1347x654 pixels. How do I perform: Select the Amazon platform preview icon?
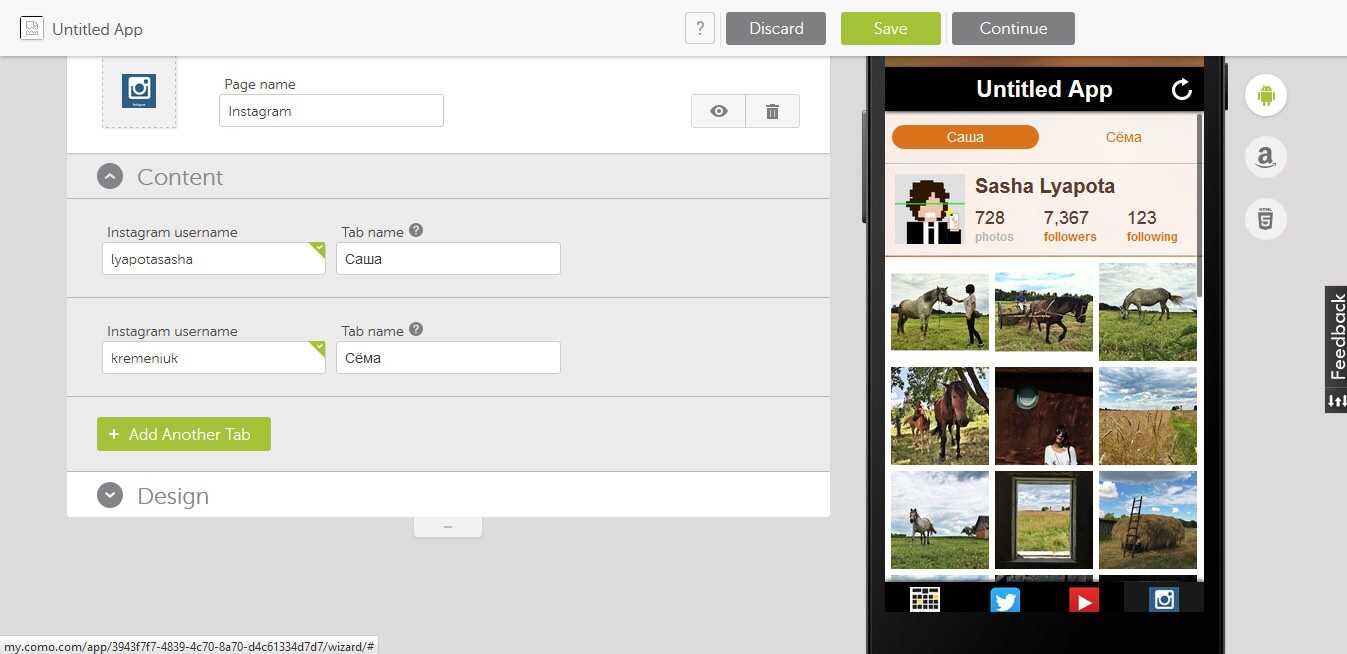(1265, 157)
